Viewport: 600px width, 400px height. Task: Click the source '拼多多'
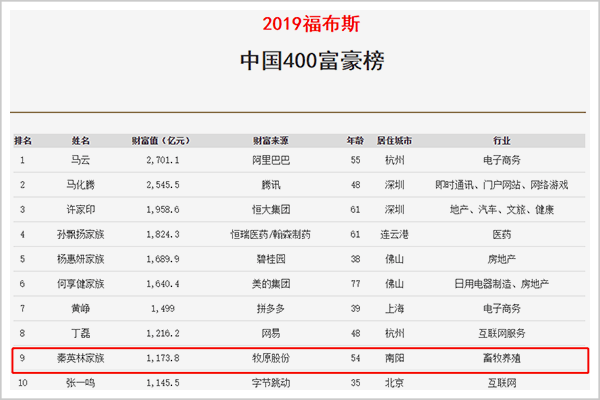tap(271, 308)
